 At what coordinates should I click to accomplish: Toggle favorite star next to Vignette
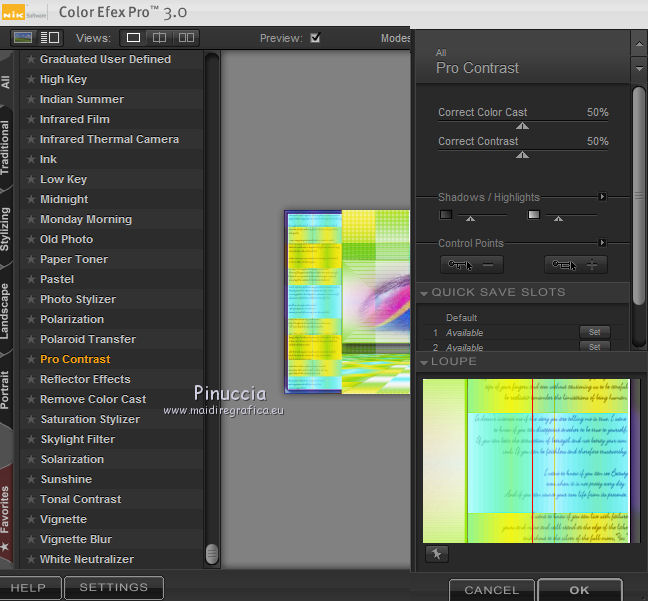30,519
